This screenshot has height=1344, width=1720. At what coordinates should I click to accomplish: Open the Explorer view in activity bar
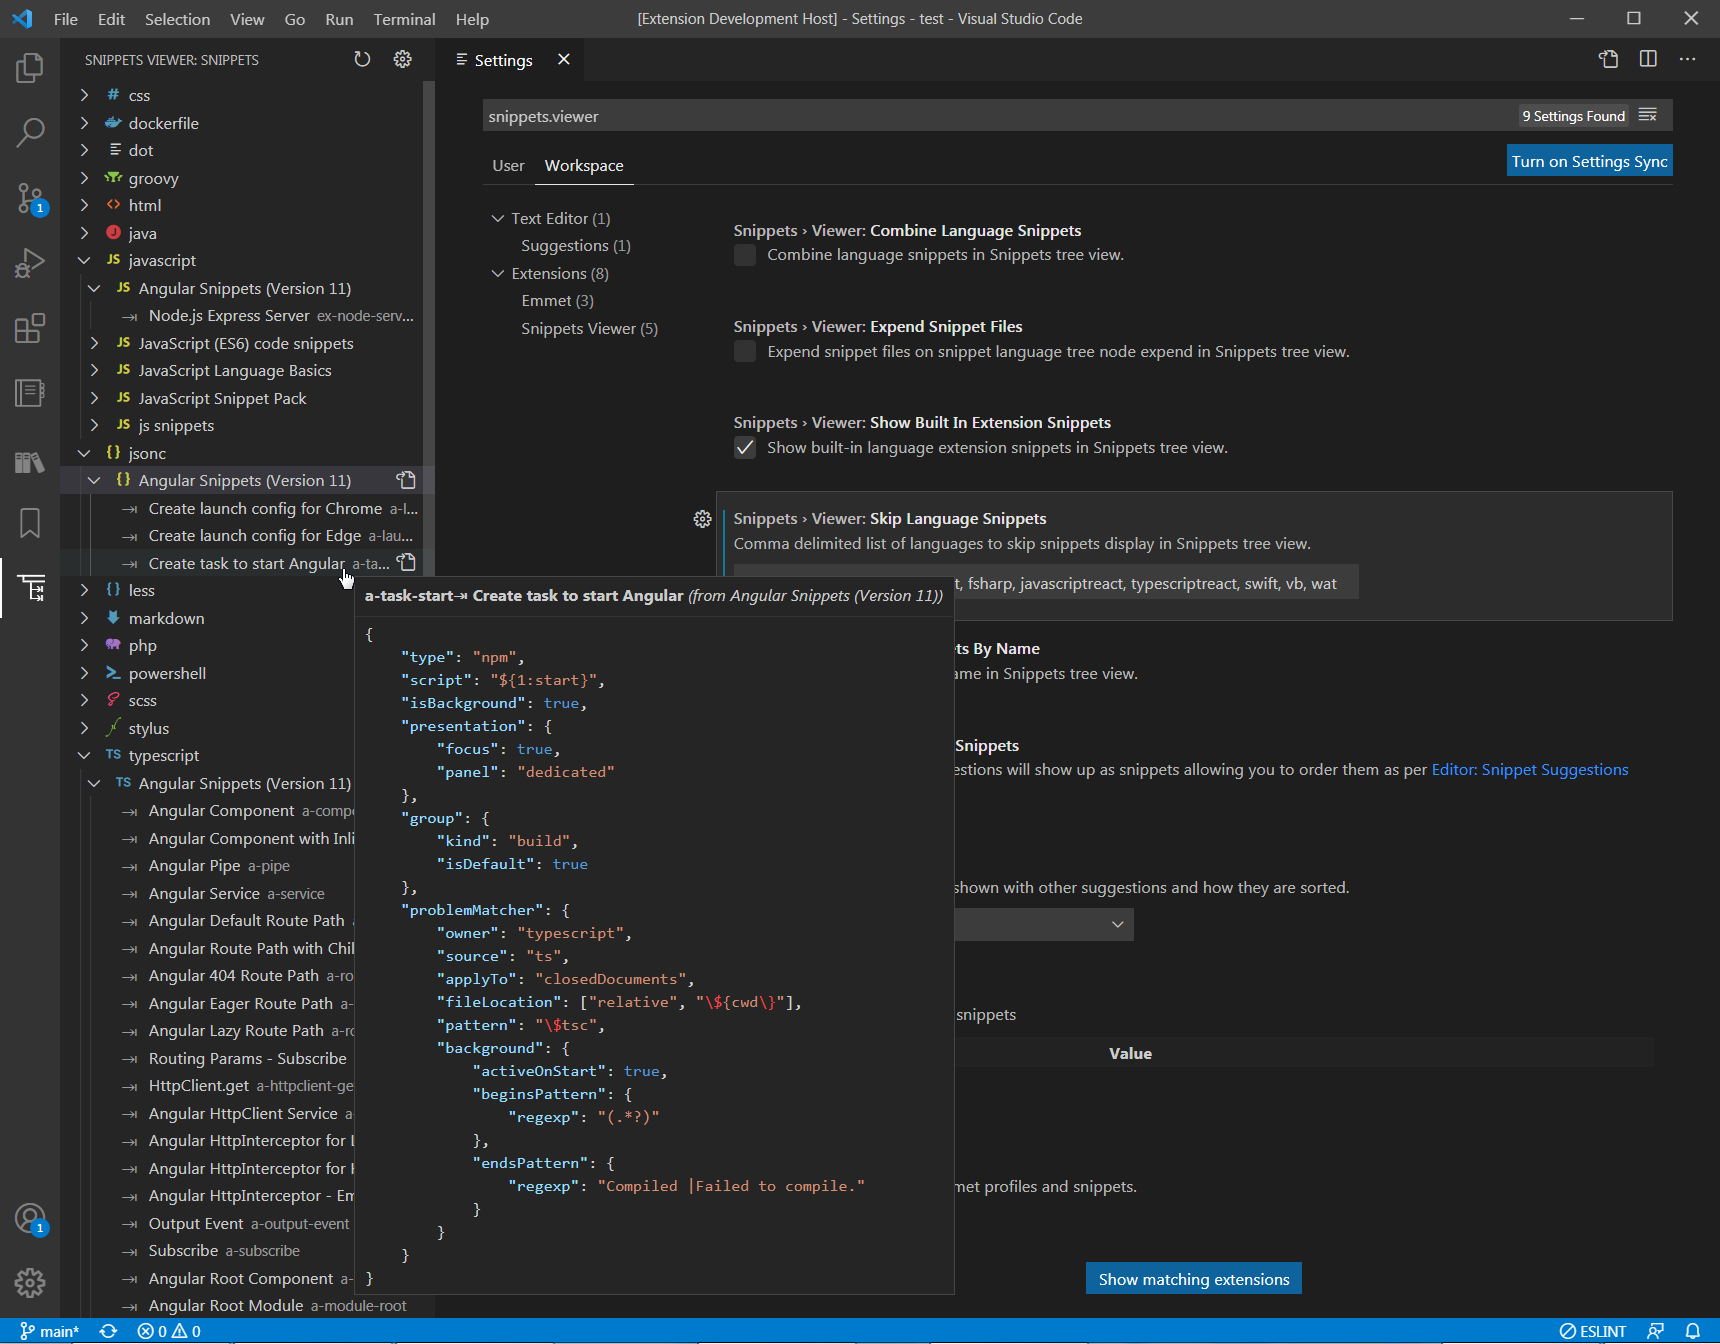(30, 68)
